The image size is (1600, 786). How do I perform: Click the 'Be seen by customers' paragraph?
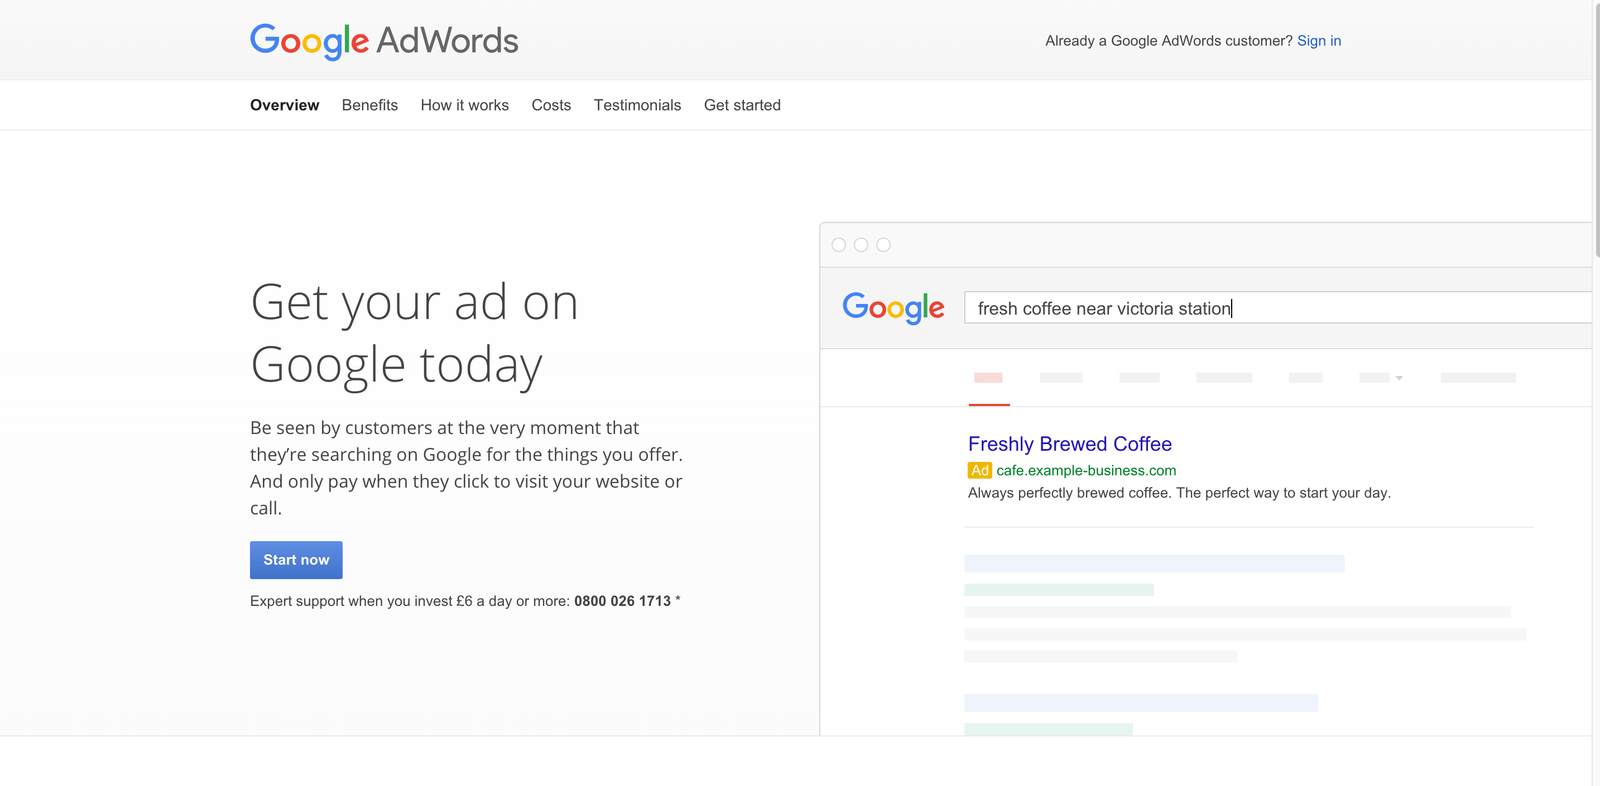click(x=466, y=468)
